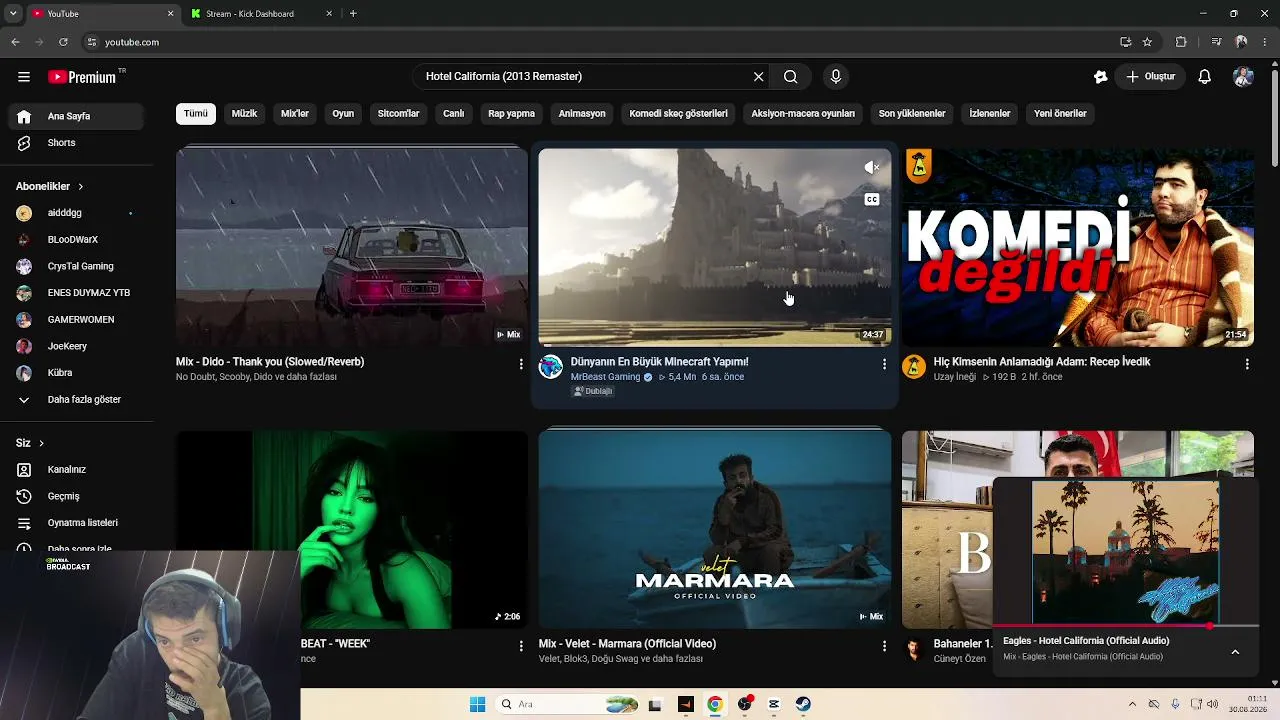
Task: Open more options for the Dido mix
Action: click(x=521, y=365)
